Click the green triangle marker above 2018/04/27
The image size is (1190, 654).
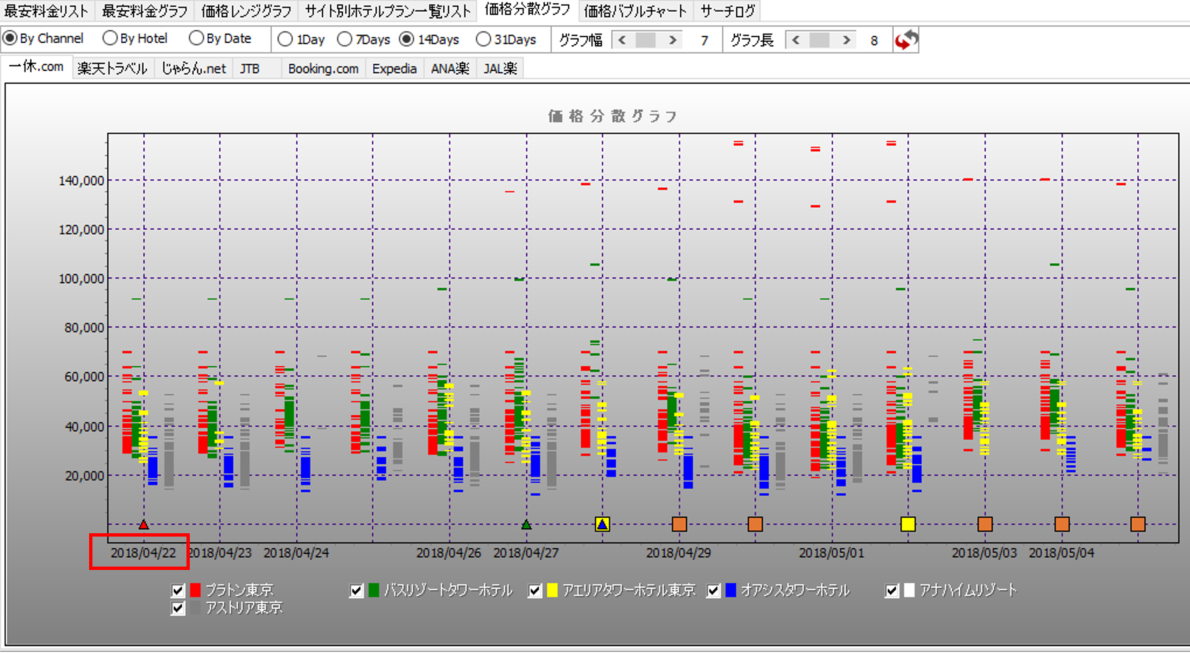click(526, 524)
